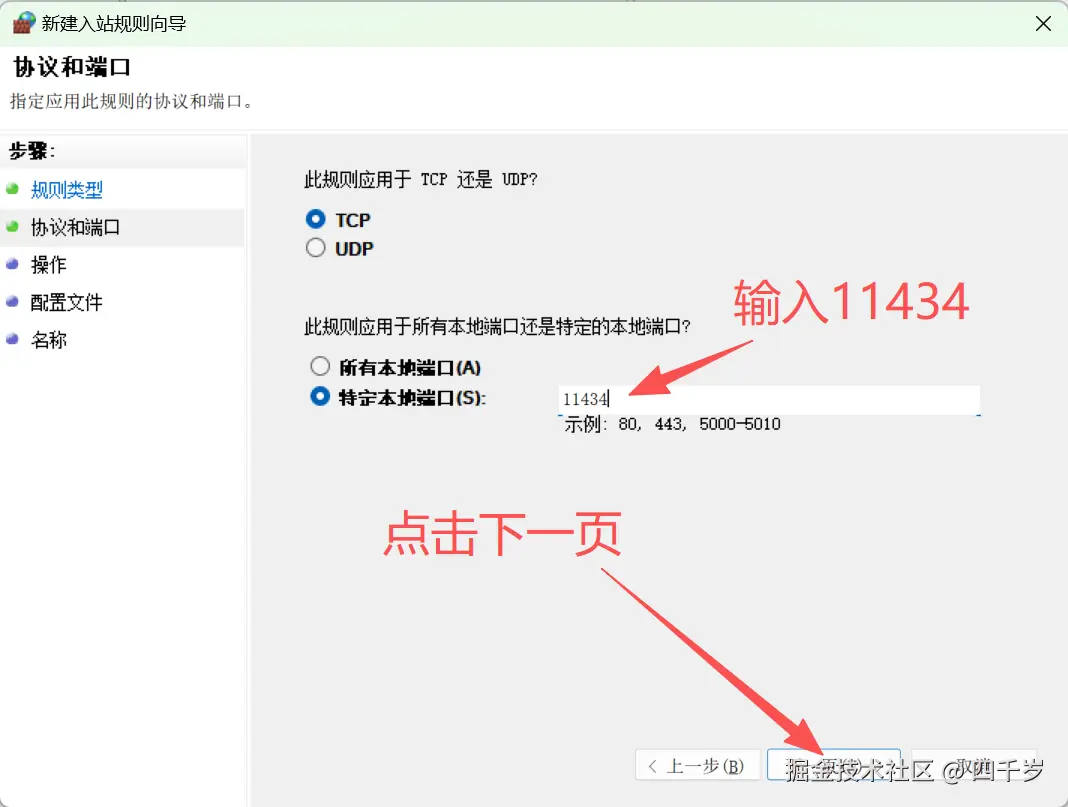Click the 上一步(B) button
The width and height of the screenshot is (1068, 807).
(697, 765)
